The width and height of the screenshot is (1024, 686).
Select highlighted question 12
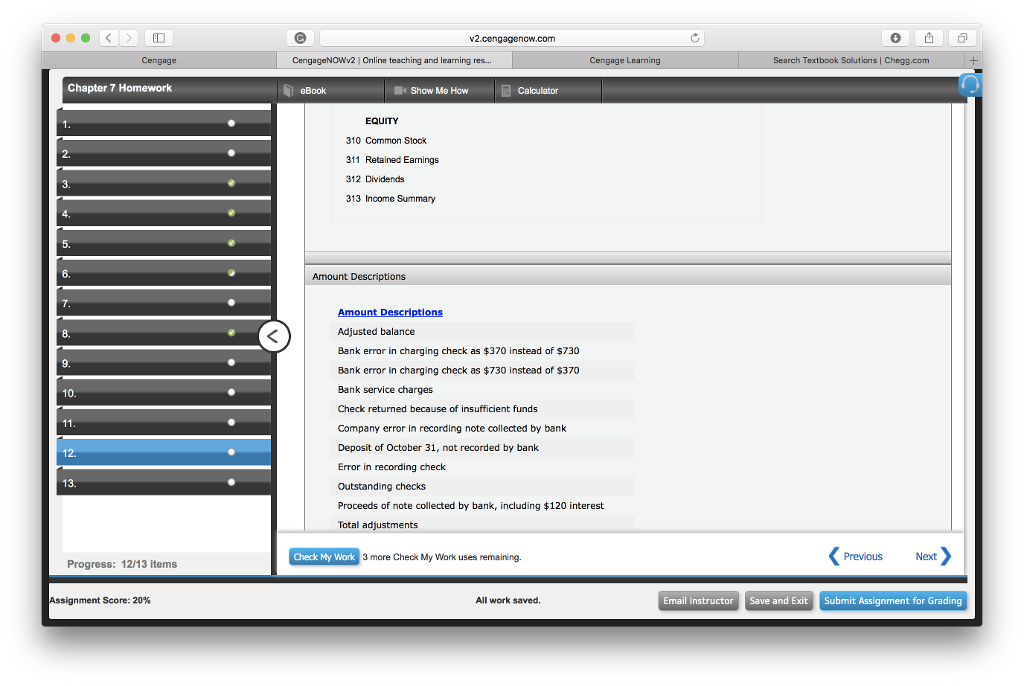pyautogui.click(x=164, y=453)
